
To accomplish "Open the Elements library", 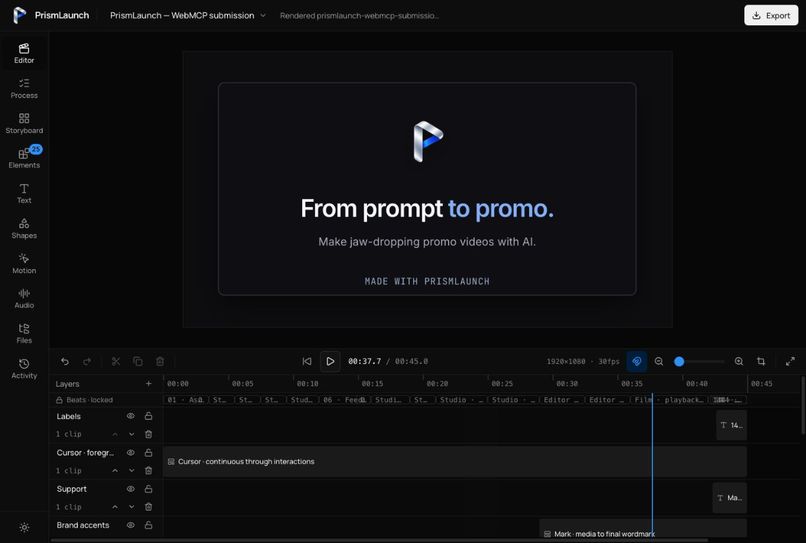I will (24, 158).
